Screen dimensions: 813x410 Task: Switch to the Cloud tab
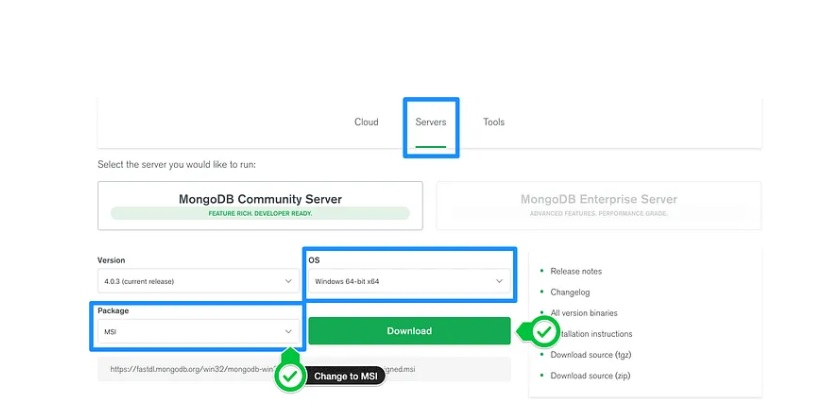[x=366, y=122]
